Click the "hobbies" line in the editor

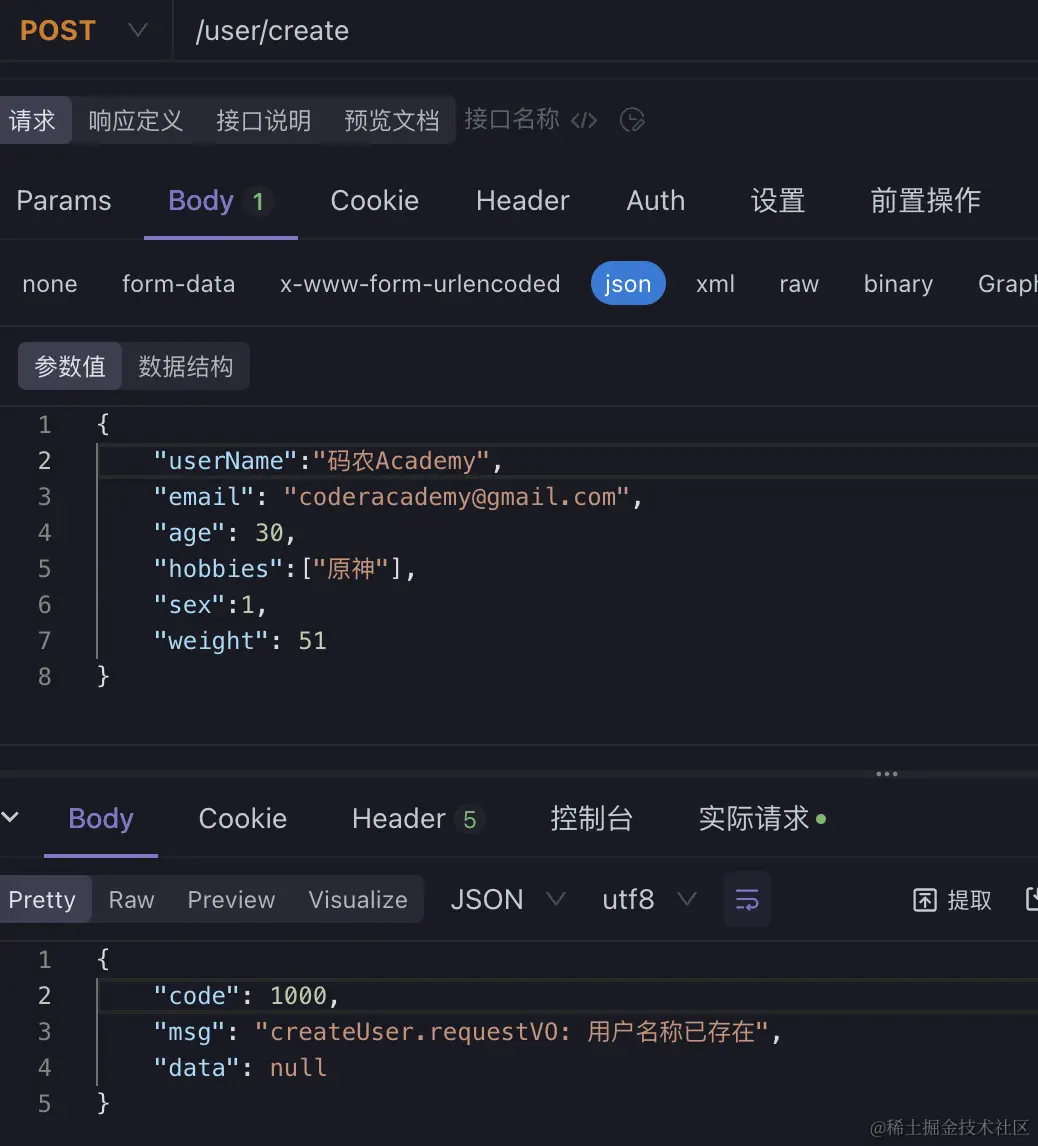(x=284, y=569)
